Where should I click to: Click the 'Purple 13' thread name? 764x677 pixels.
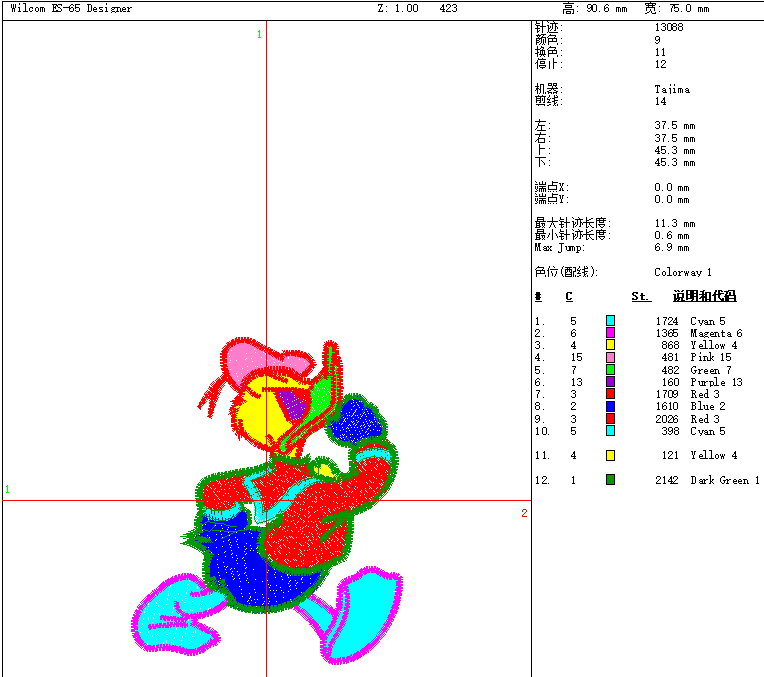point(716,382)
